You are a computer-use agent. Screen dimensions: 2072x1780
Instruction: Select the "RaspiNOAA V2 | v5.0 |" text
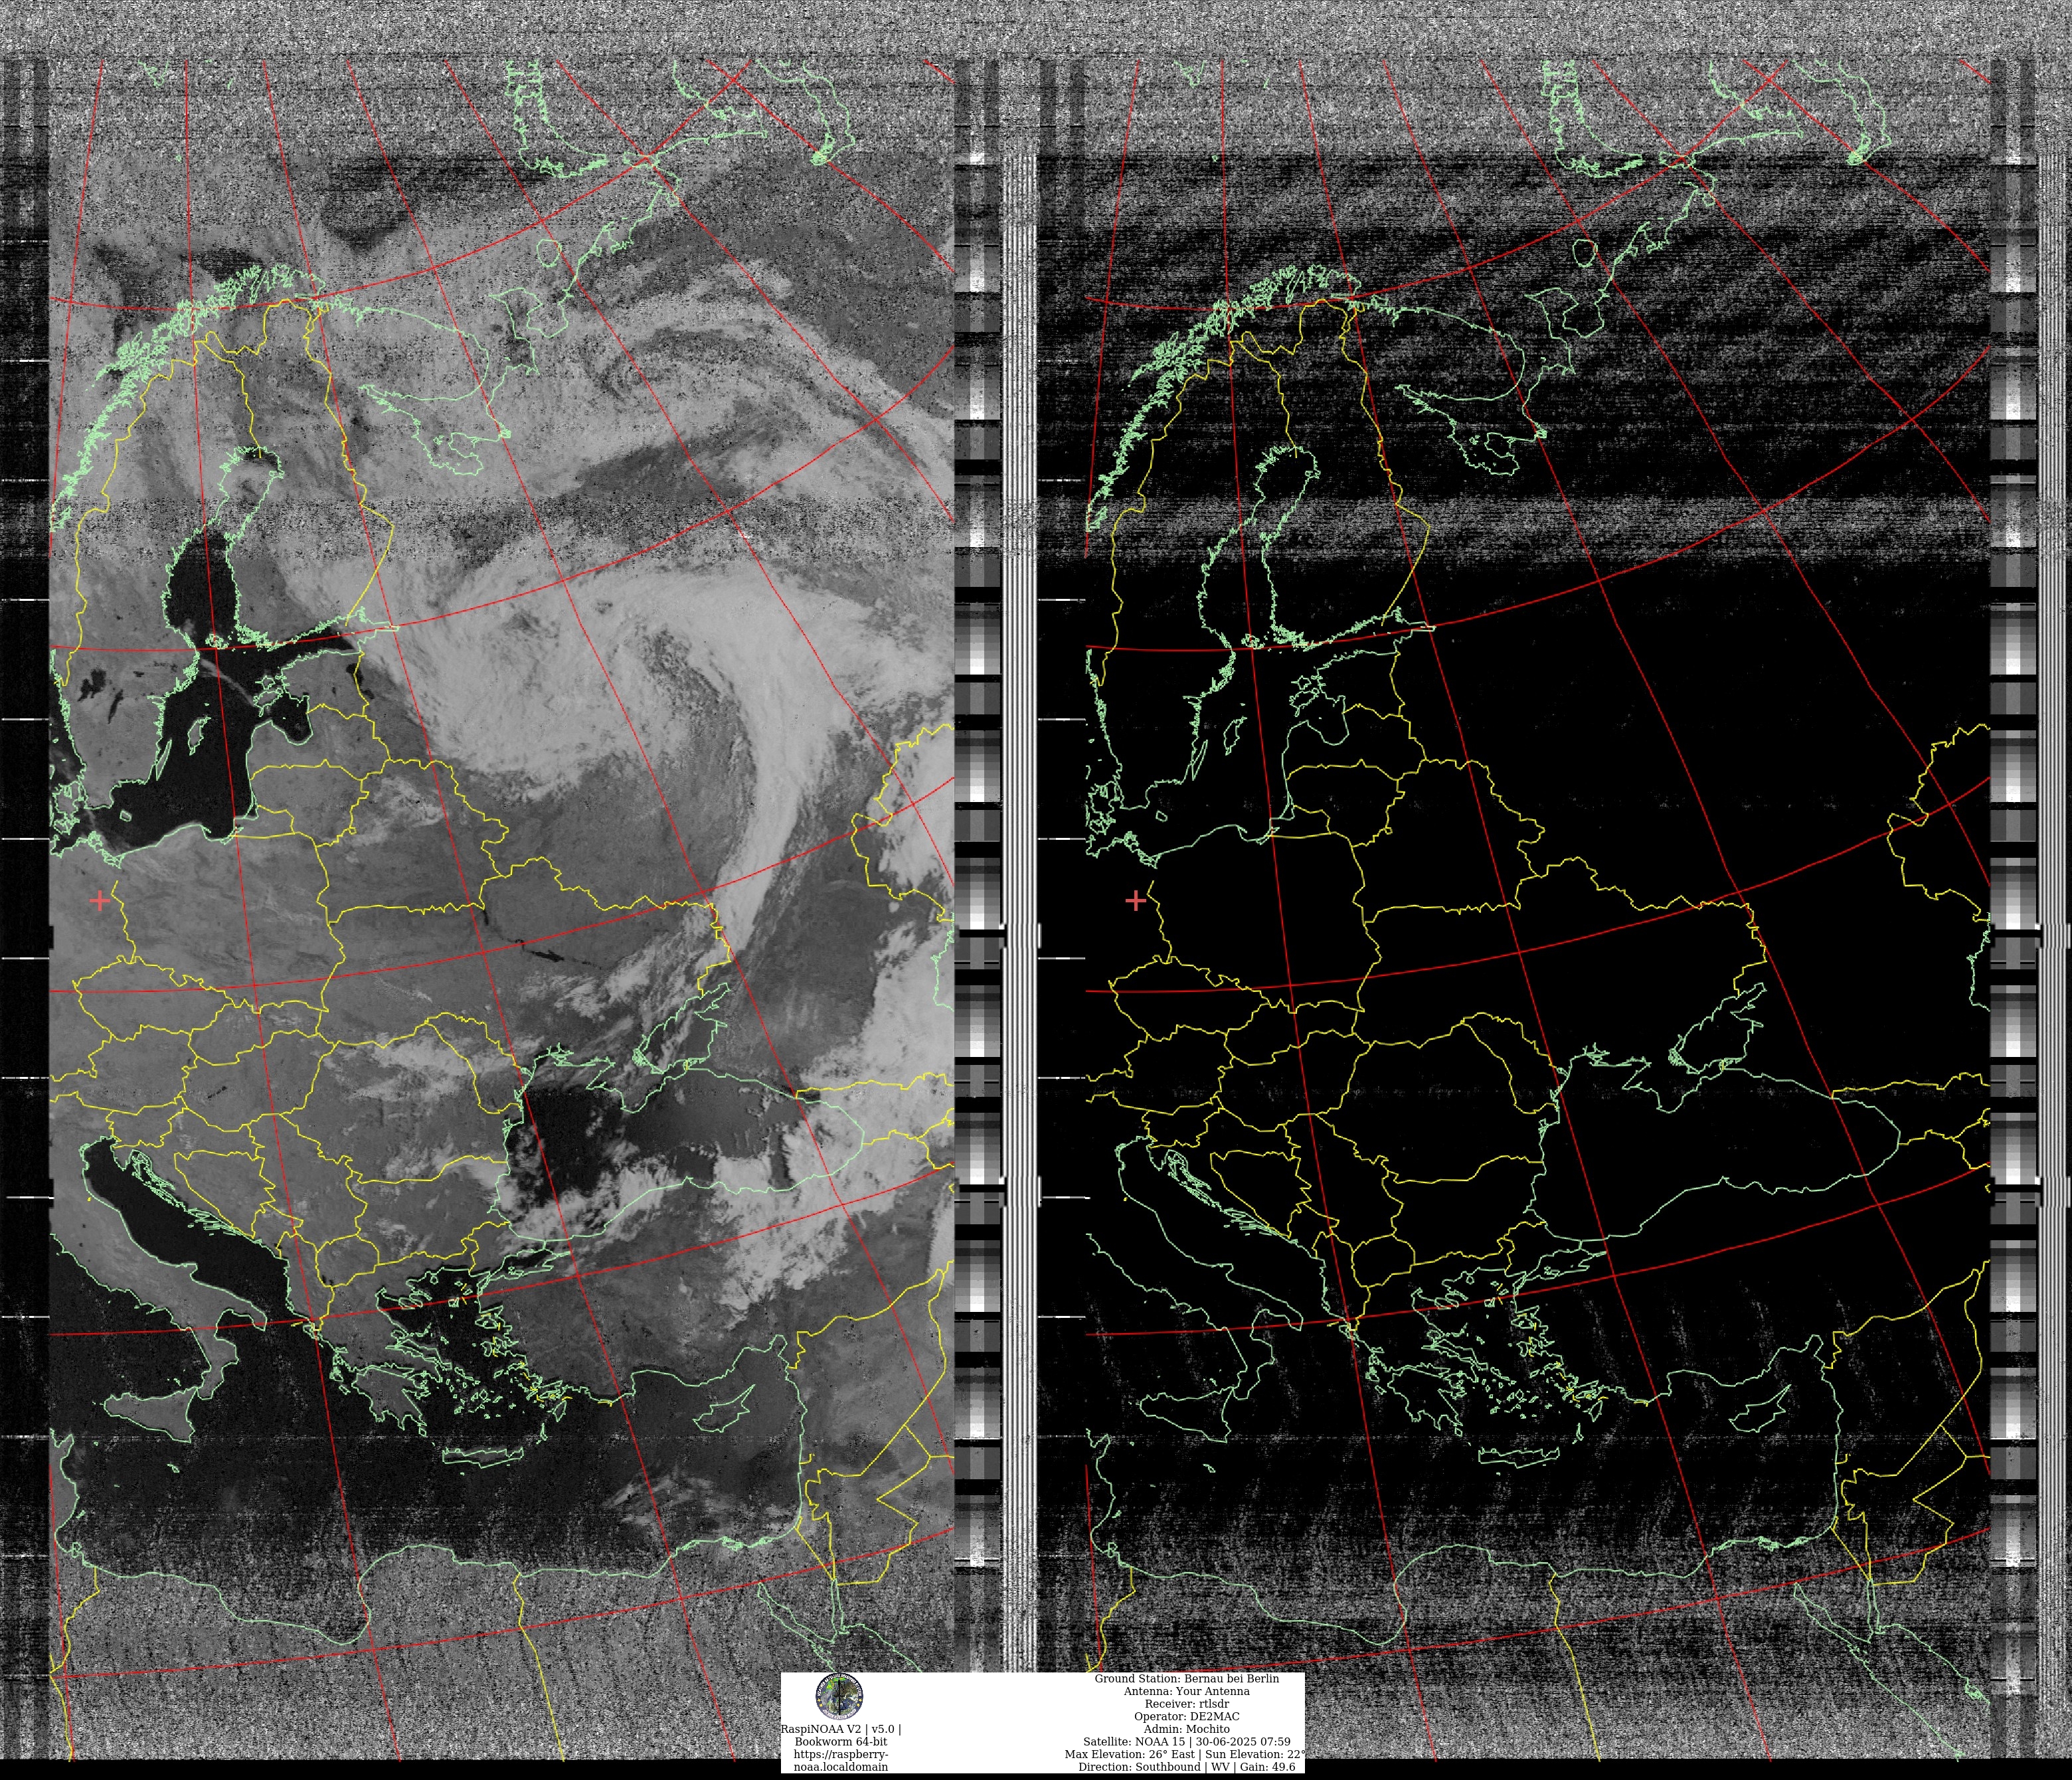[x=840, y=1729]
